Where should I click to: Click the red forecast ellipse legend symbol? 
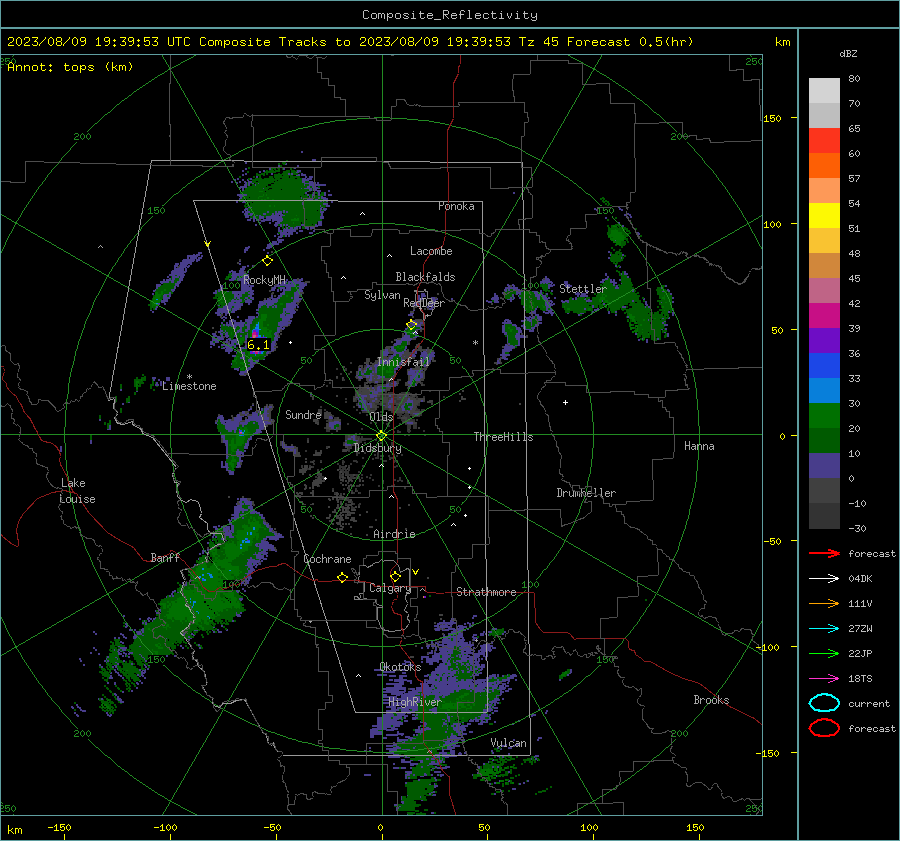tap(824, 728)
